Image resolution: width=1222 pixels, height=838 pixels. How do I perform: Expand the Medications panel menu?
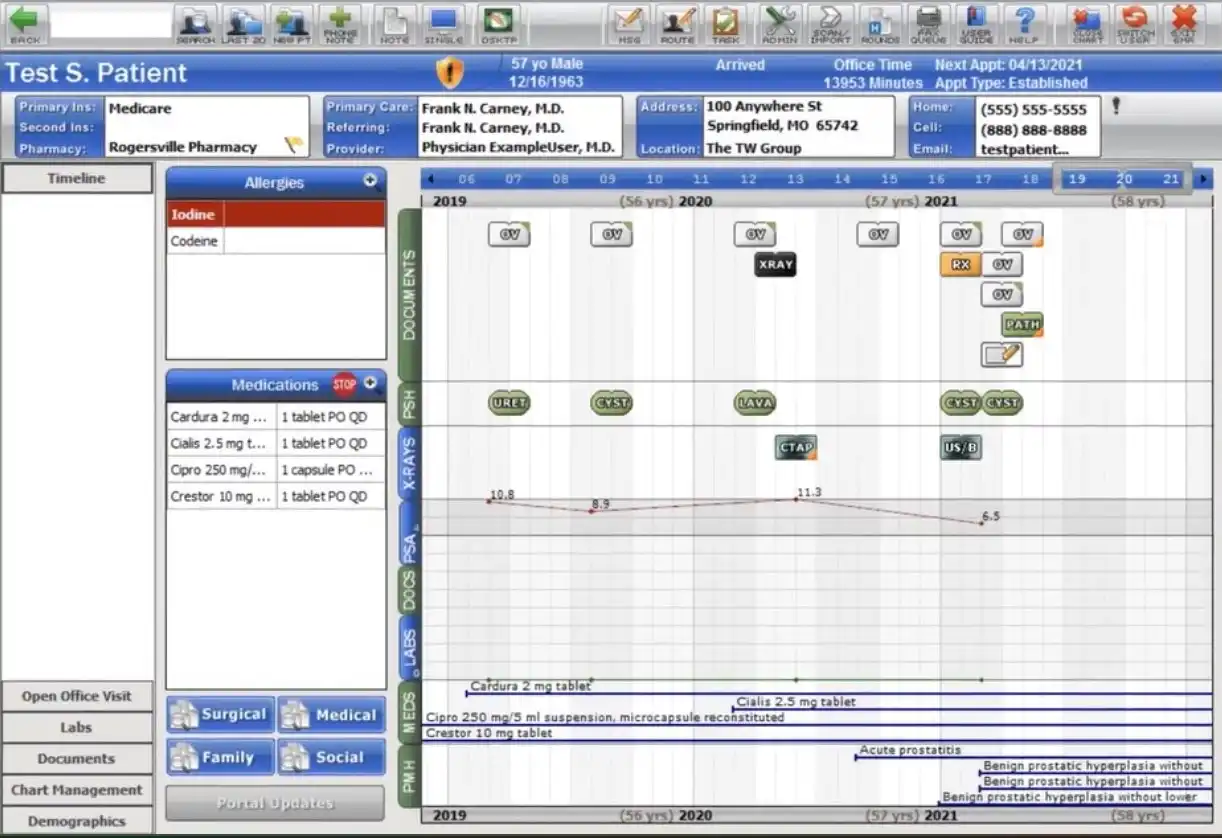coord(370,384)
